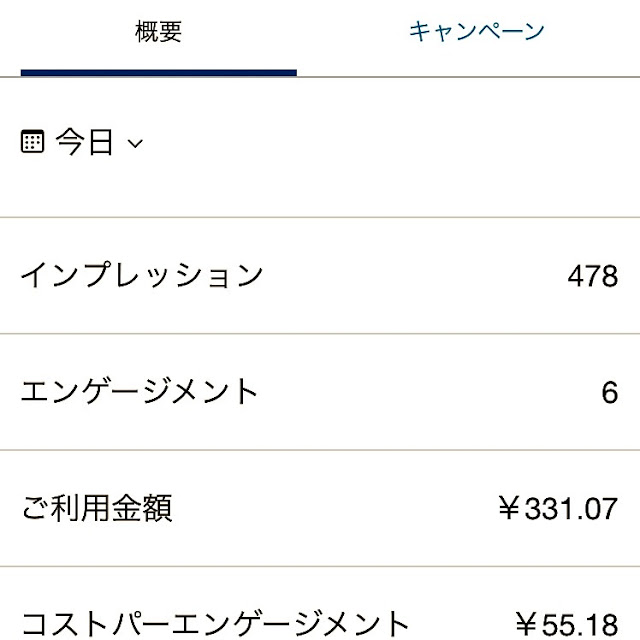
Task: Switch to the キャンペーン tab
Action: [476, 31]
